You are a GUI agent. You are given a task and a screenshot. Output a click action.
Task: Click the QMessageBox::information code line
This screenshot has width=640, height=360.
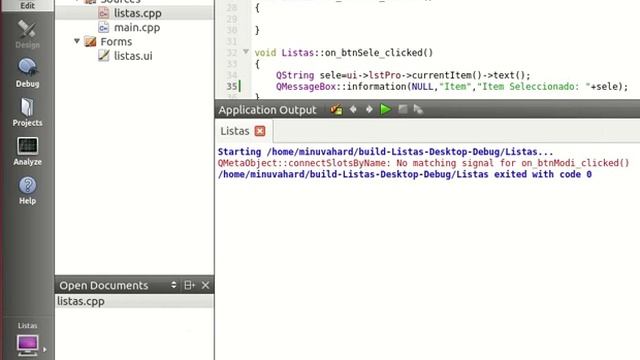452,87
